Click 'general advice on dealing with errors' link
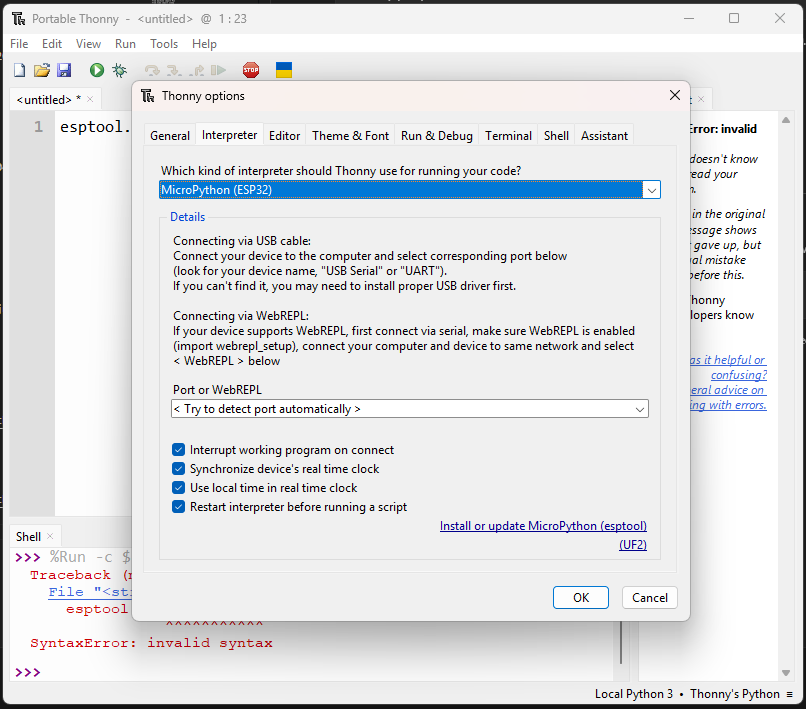This screenshot has width=806, height=709. click(x=728, y=397)
